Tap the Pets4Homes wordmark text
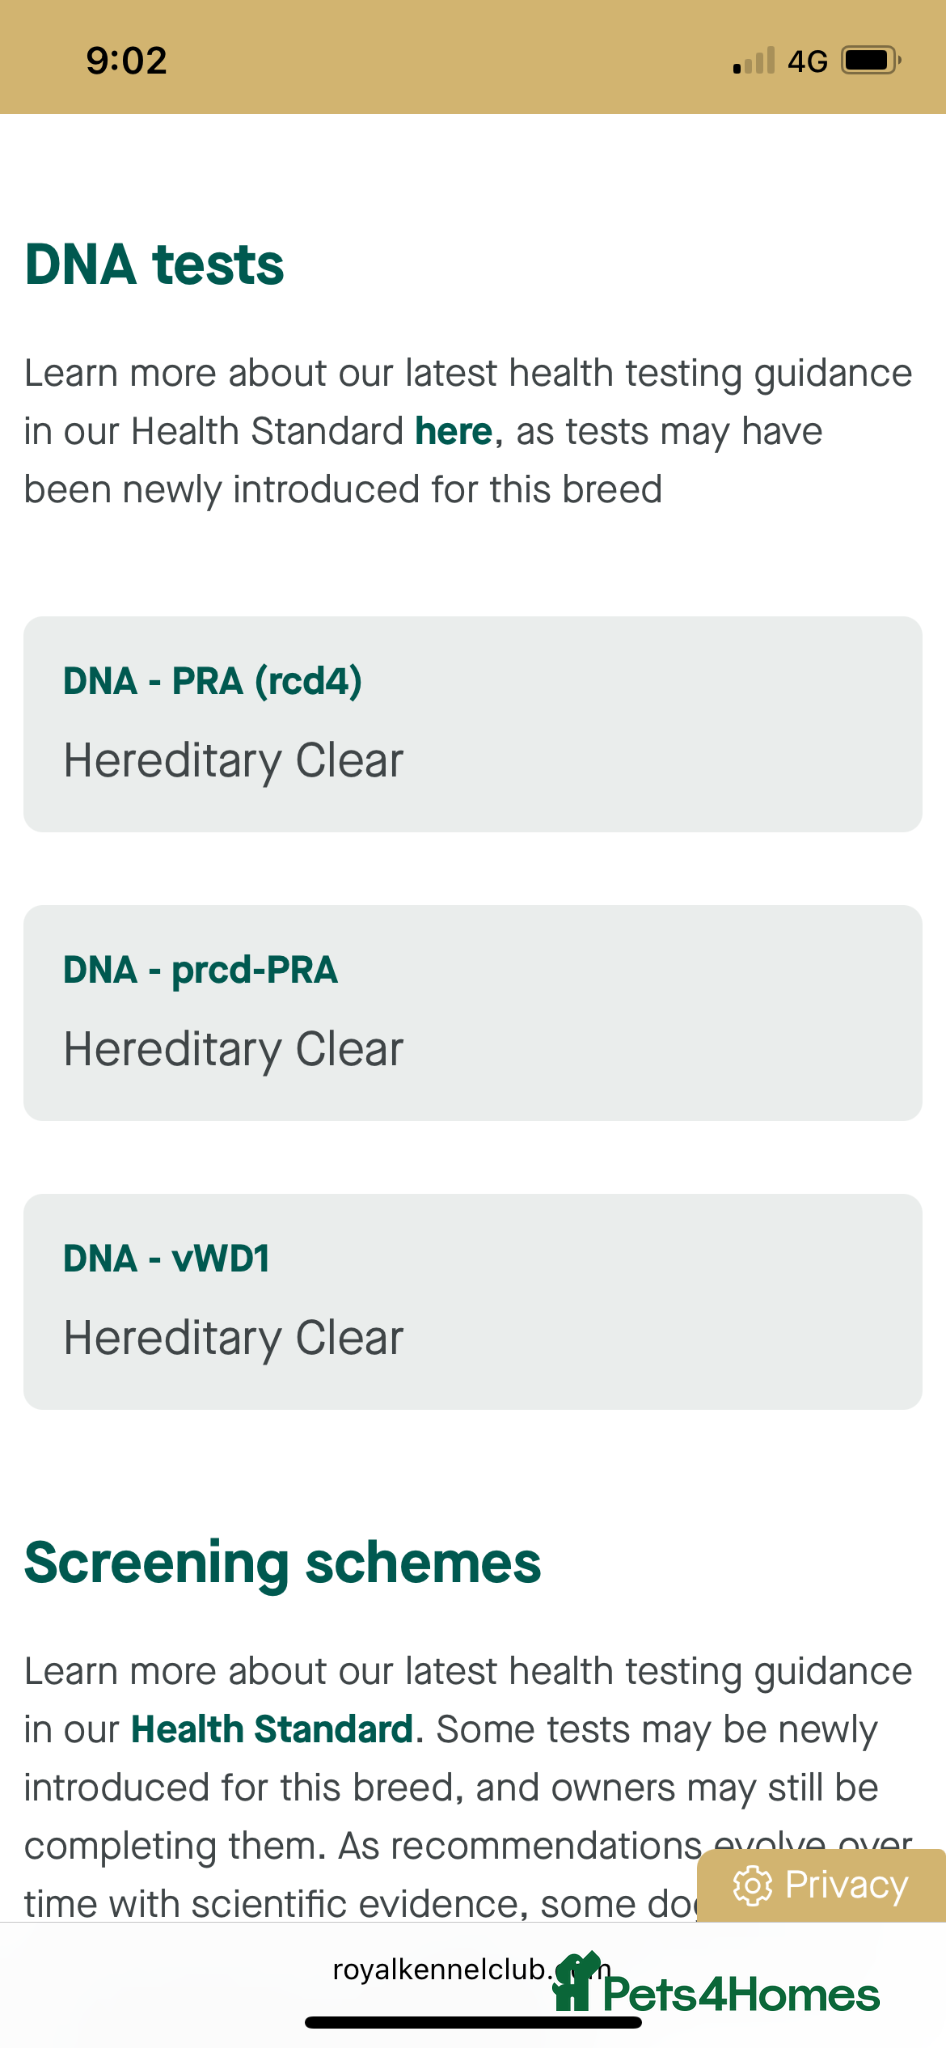 click(x=741, y=1995)
